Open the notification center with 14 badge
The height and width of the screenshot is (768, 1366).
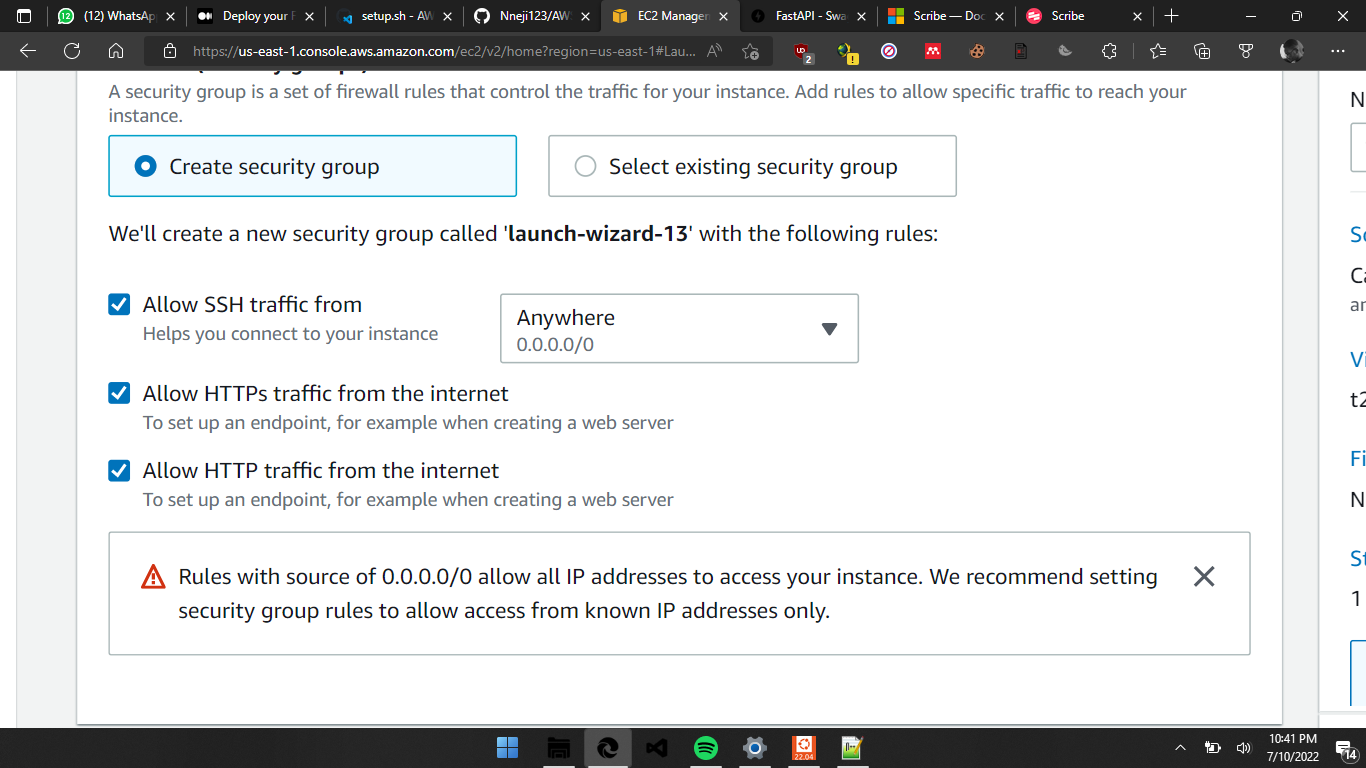click(x=1345, y=748)
